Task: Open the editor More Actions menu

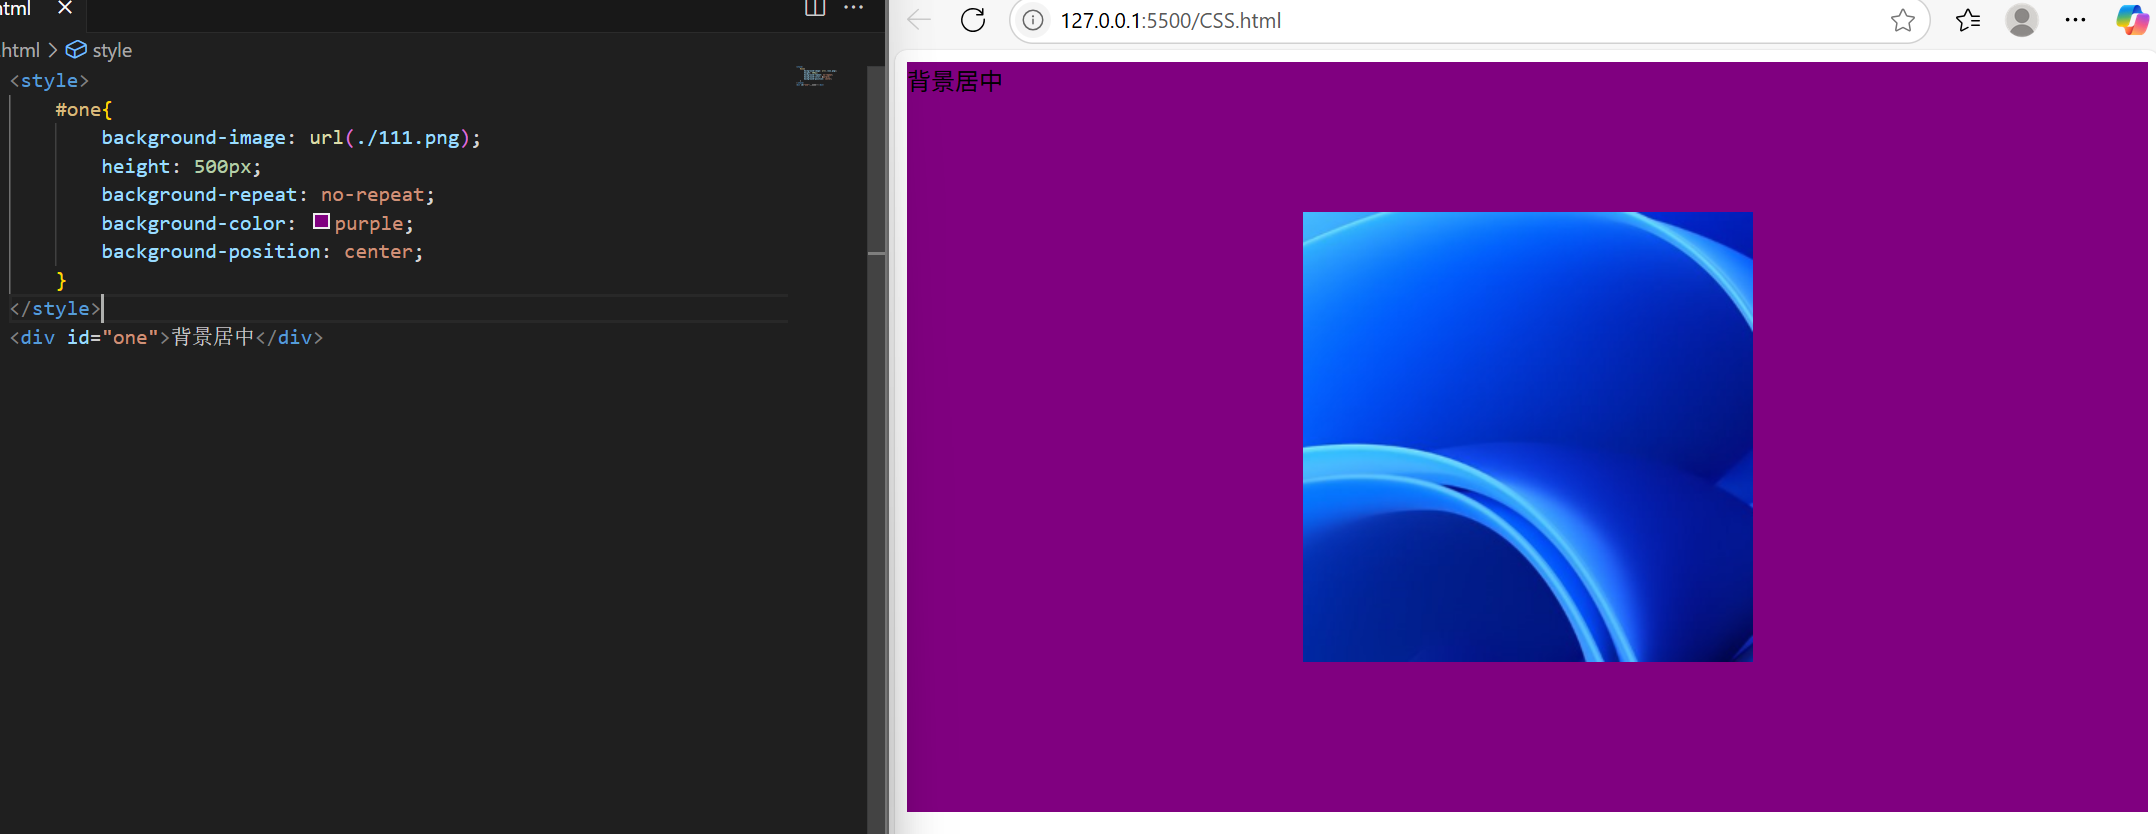Action: point(853,8)
